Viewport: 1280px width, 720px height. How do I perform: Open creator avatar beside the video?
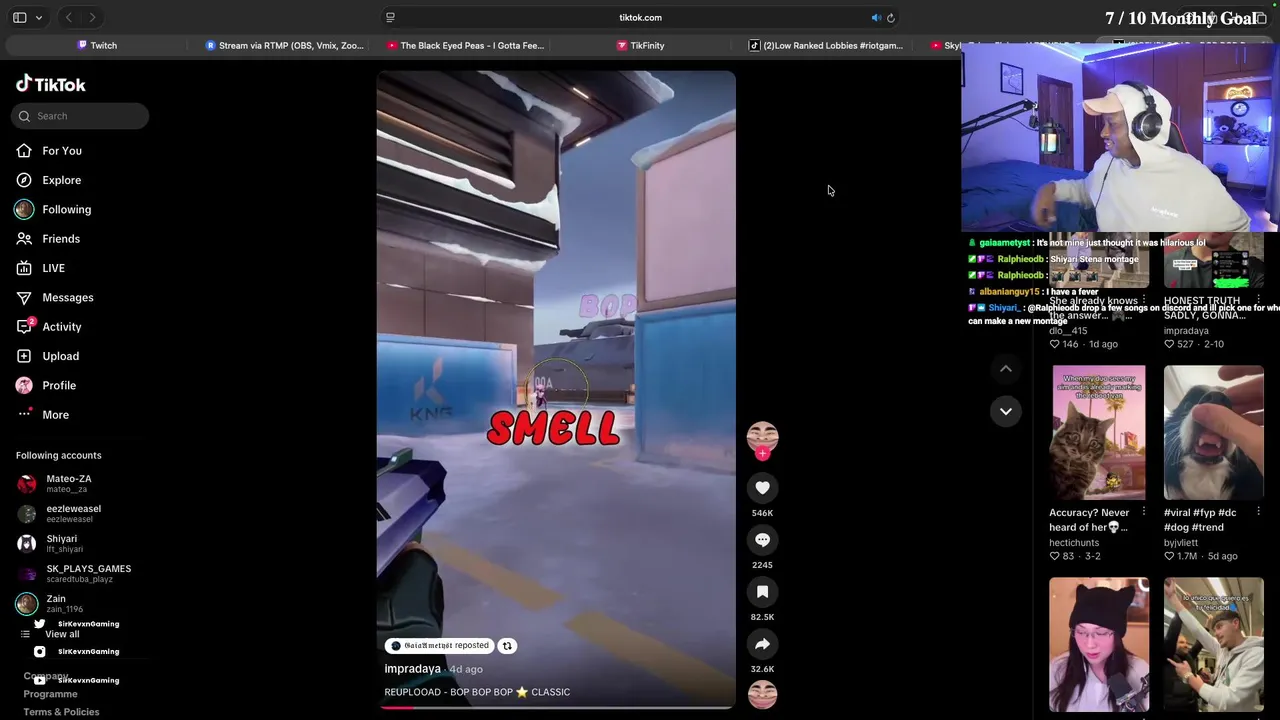click(762, 436)
